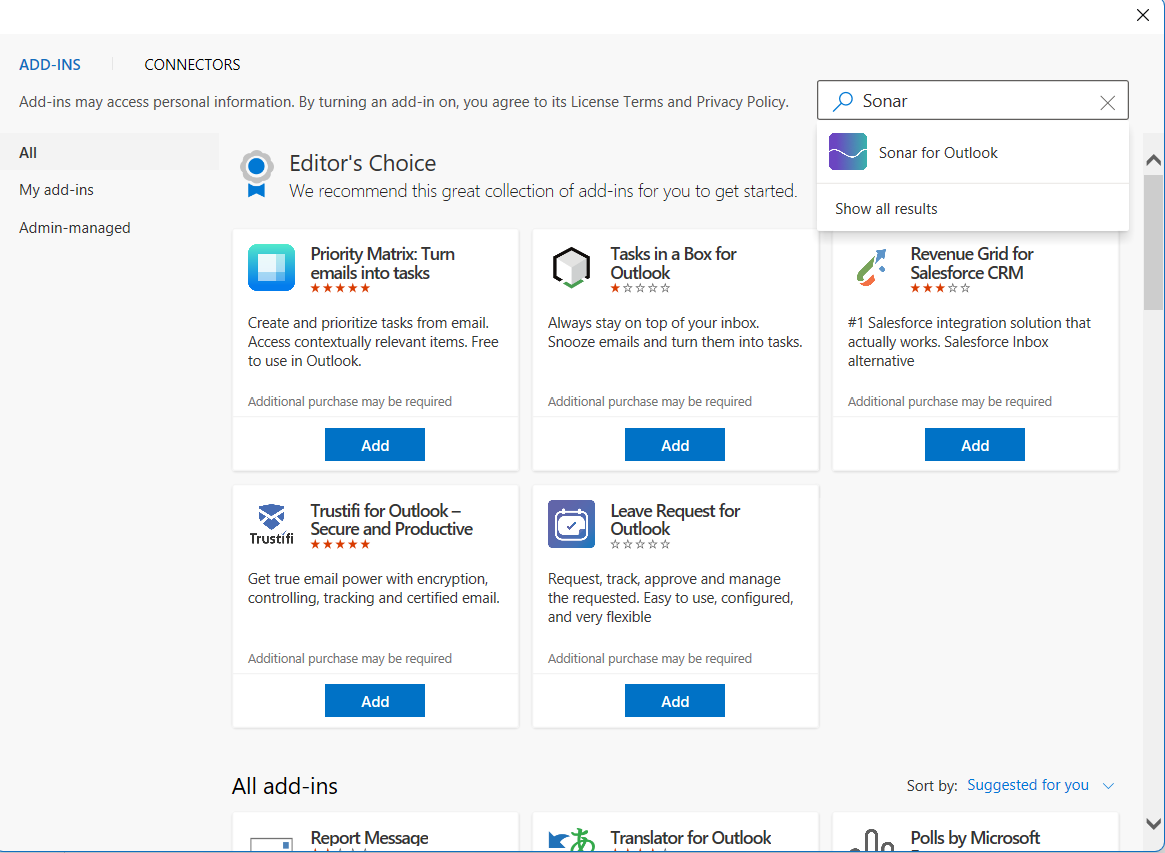The image size is (1165, 853).
Task: Click Show all results for Sonar
Action: 886,208
